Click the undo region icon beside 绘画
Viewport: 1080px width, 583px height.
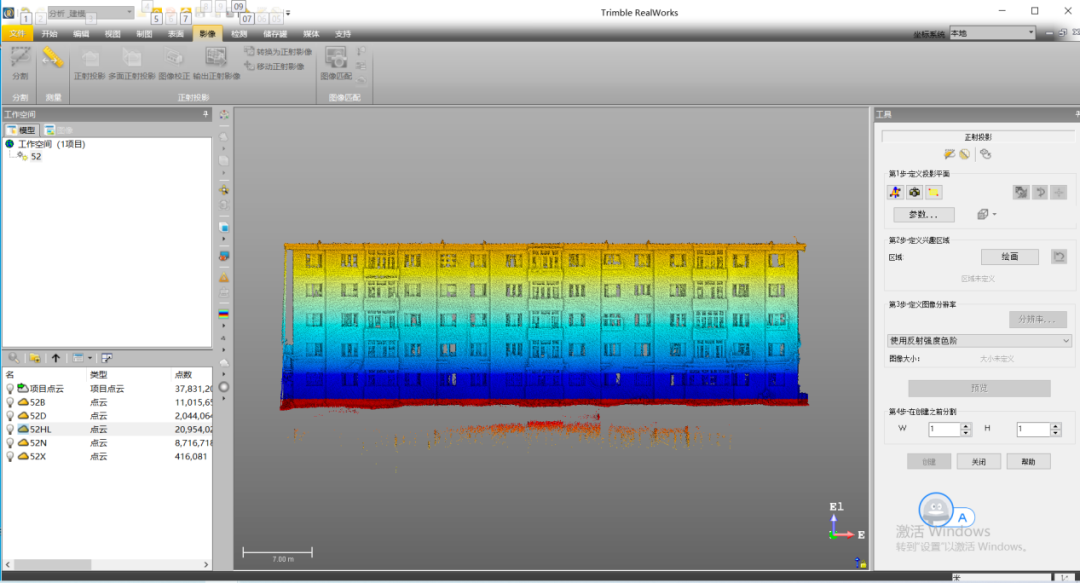[x=1059, y=257]
